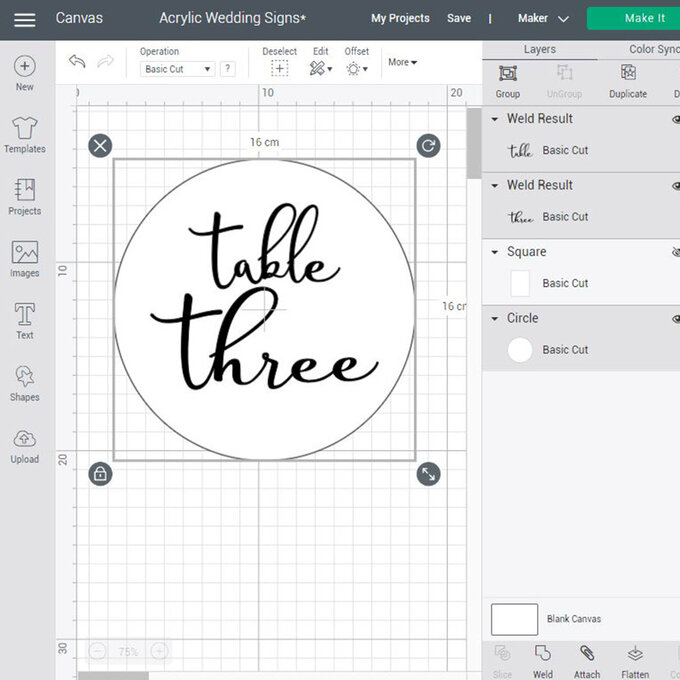Click the Blank Canvas color swatch

pos(514,619)
